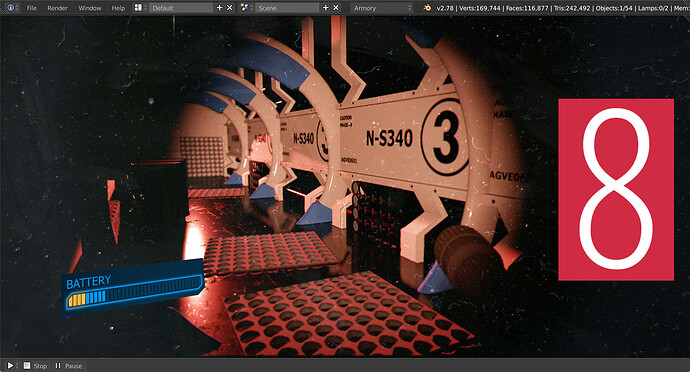Click the Info editor type icon
This screenshot has height=372, width=690.
(x=10, y=7)
